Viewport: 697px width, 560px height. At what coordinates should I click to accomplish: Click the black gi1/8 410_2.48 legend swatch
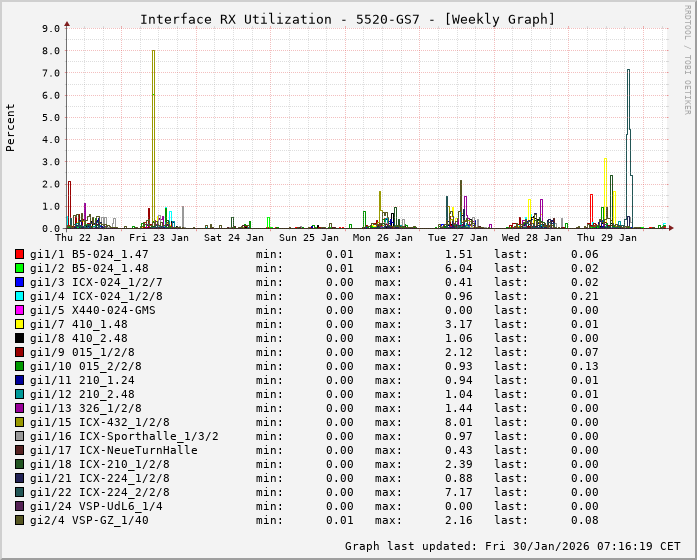click(x=19, y=338)
